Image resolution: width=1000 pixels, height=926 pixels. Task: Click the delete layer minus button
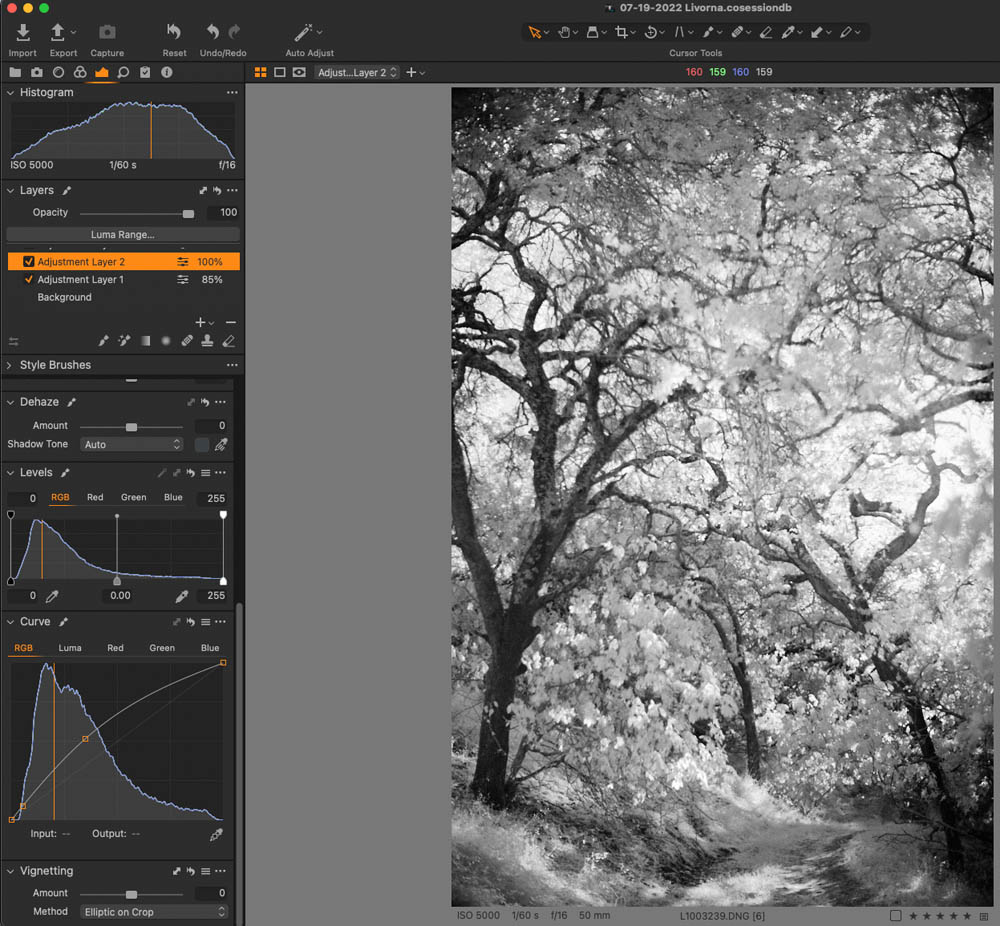coord(231,323)
